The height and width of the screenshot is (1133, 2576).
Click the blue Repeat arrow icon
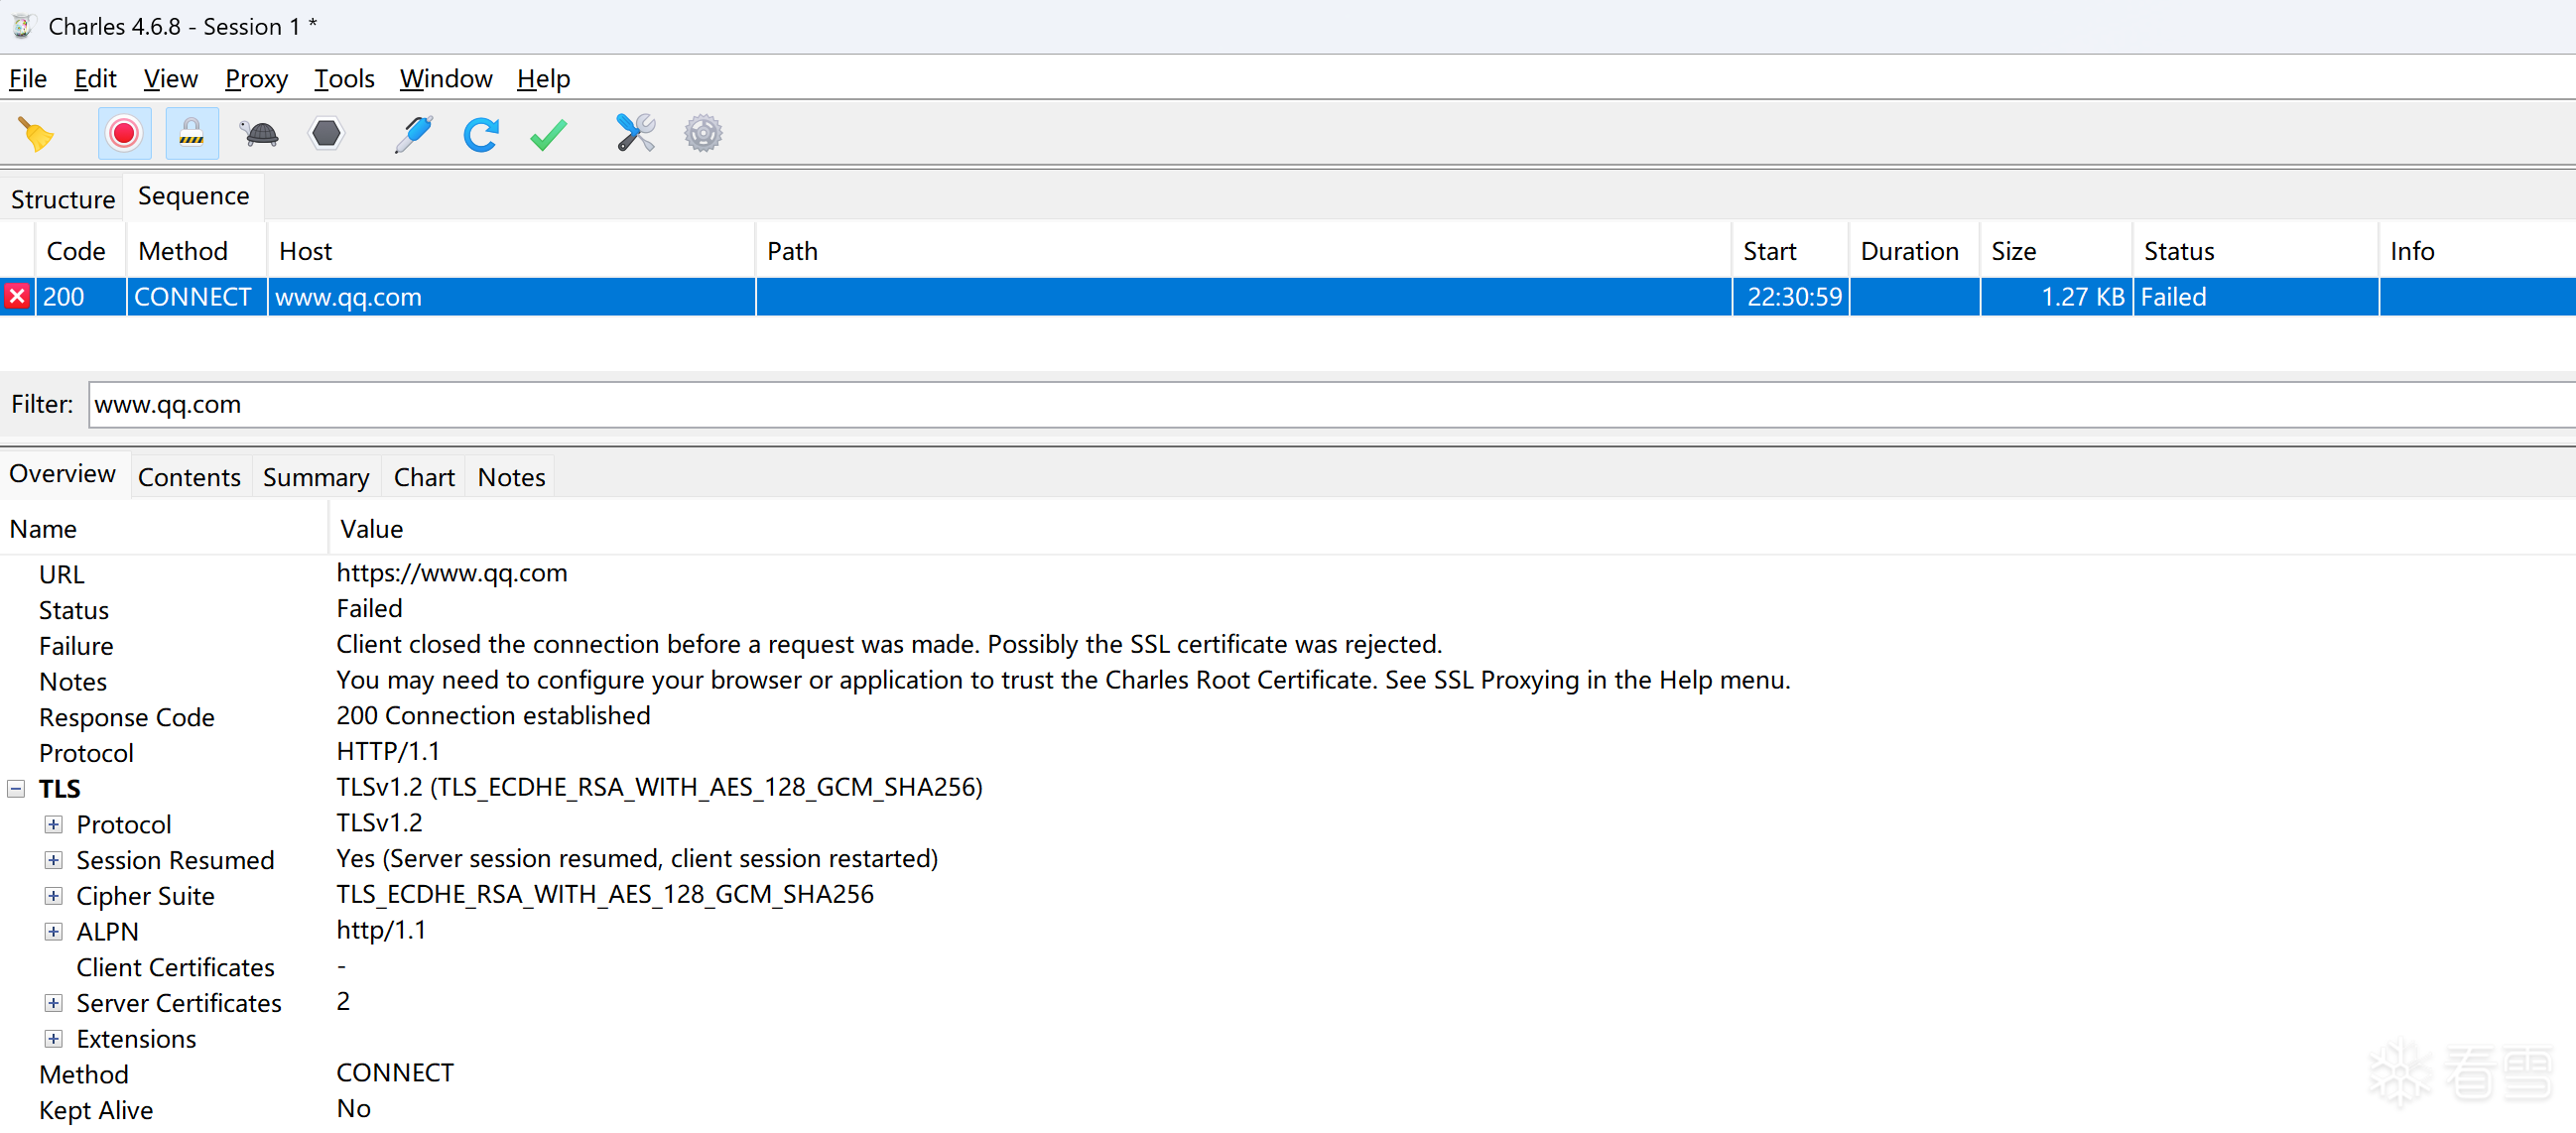pos(480,134)
